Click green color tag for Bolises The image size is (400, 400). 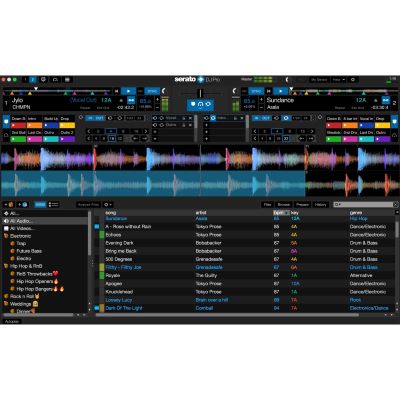pos(102,235)
